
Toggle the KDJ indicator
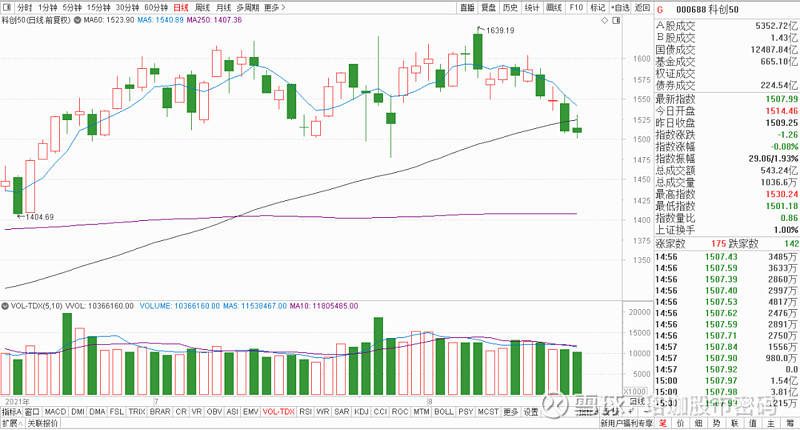coord(361,411)
